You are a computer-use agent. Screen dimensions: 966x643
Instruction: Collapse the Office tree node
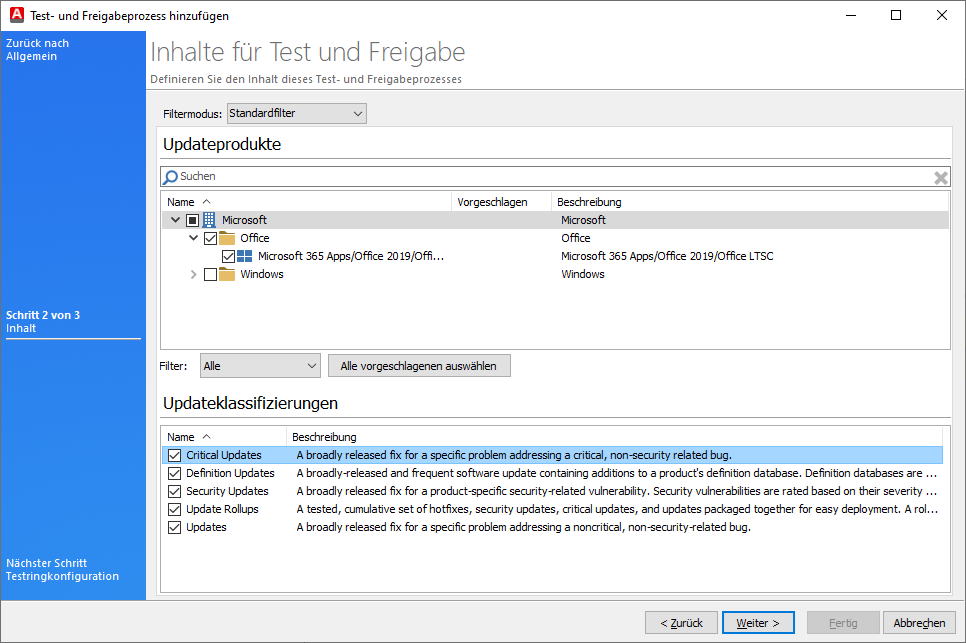[x=193, y=238]
